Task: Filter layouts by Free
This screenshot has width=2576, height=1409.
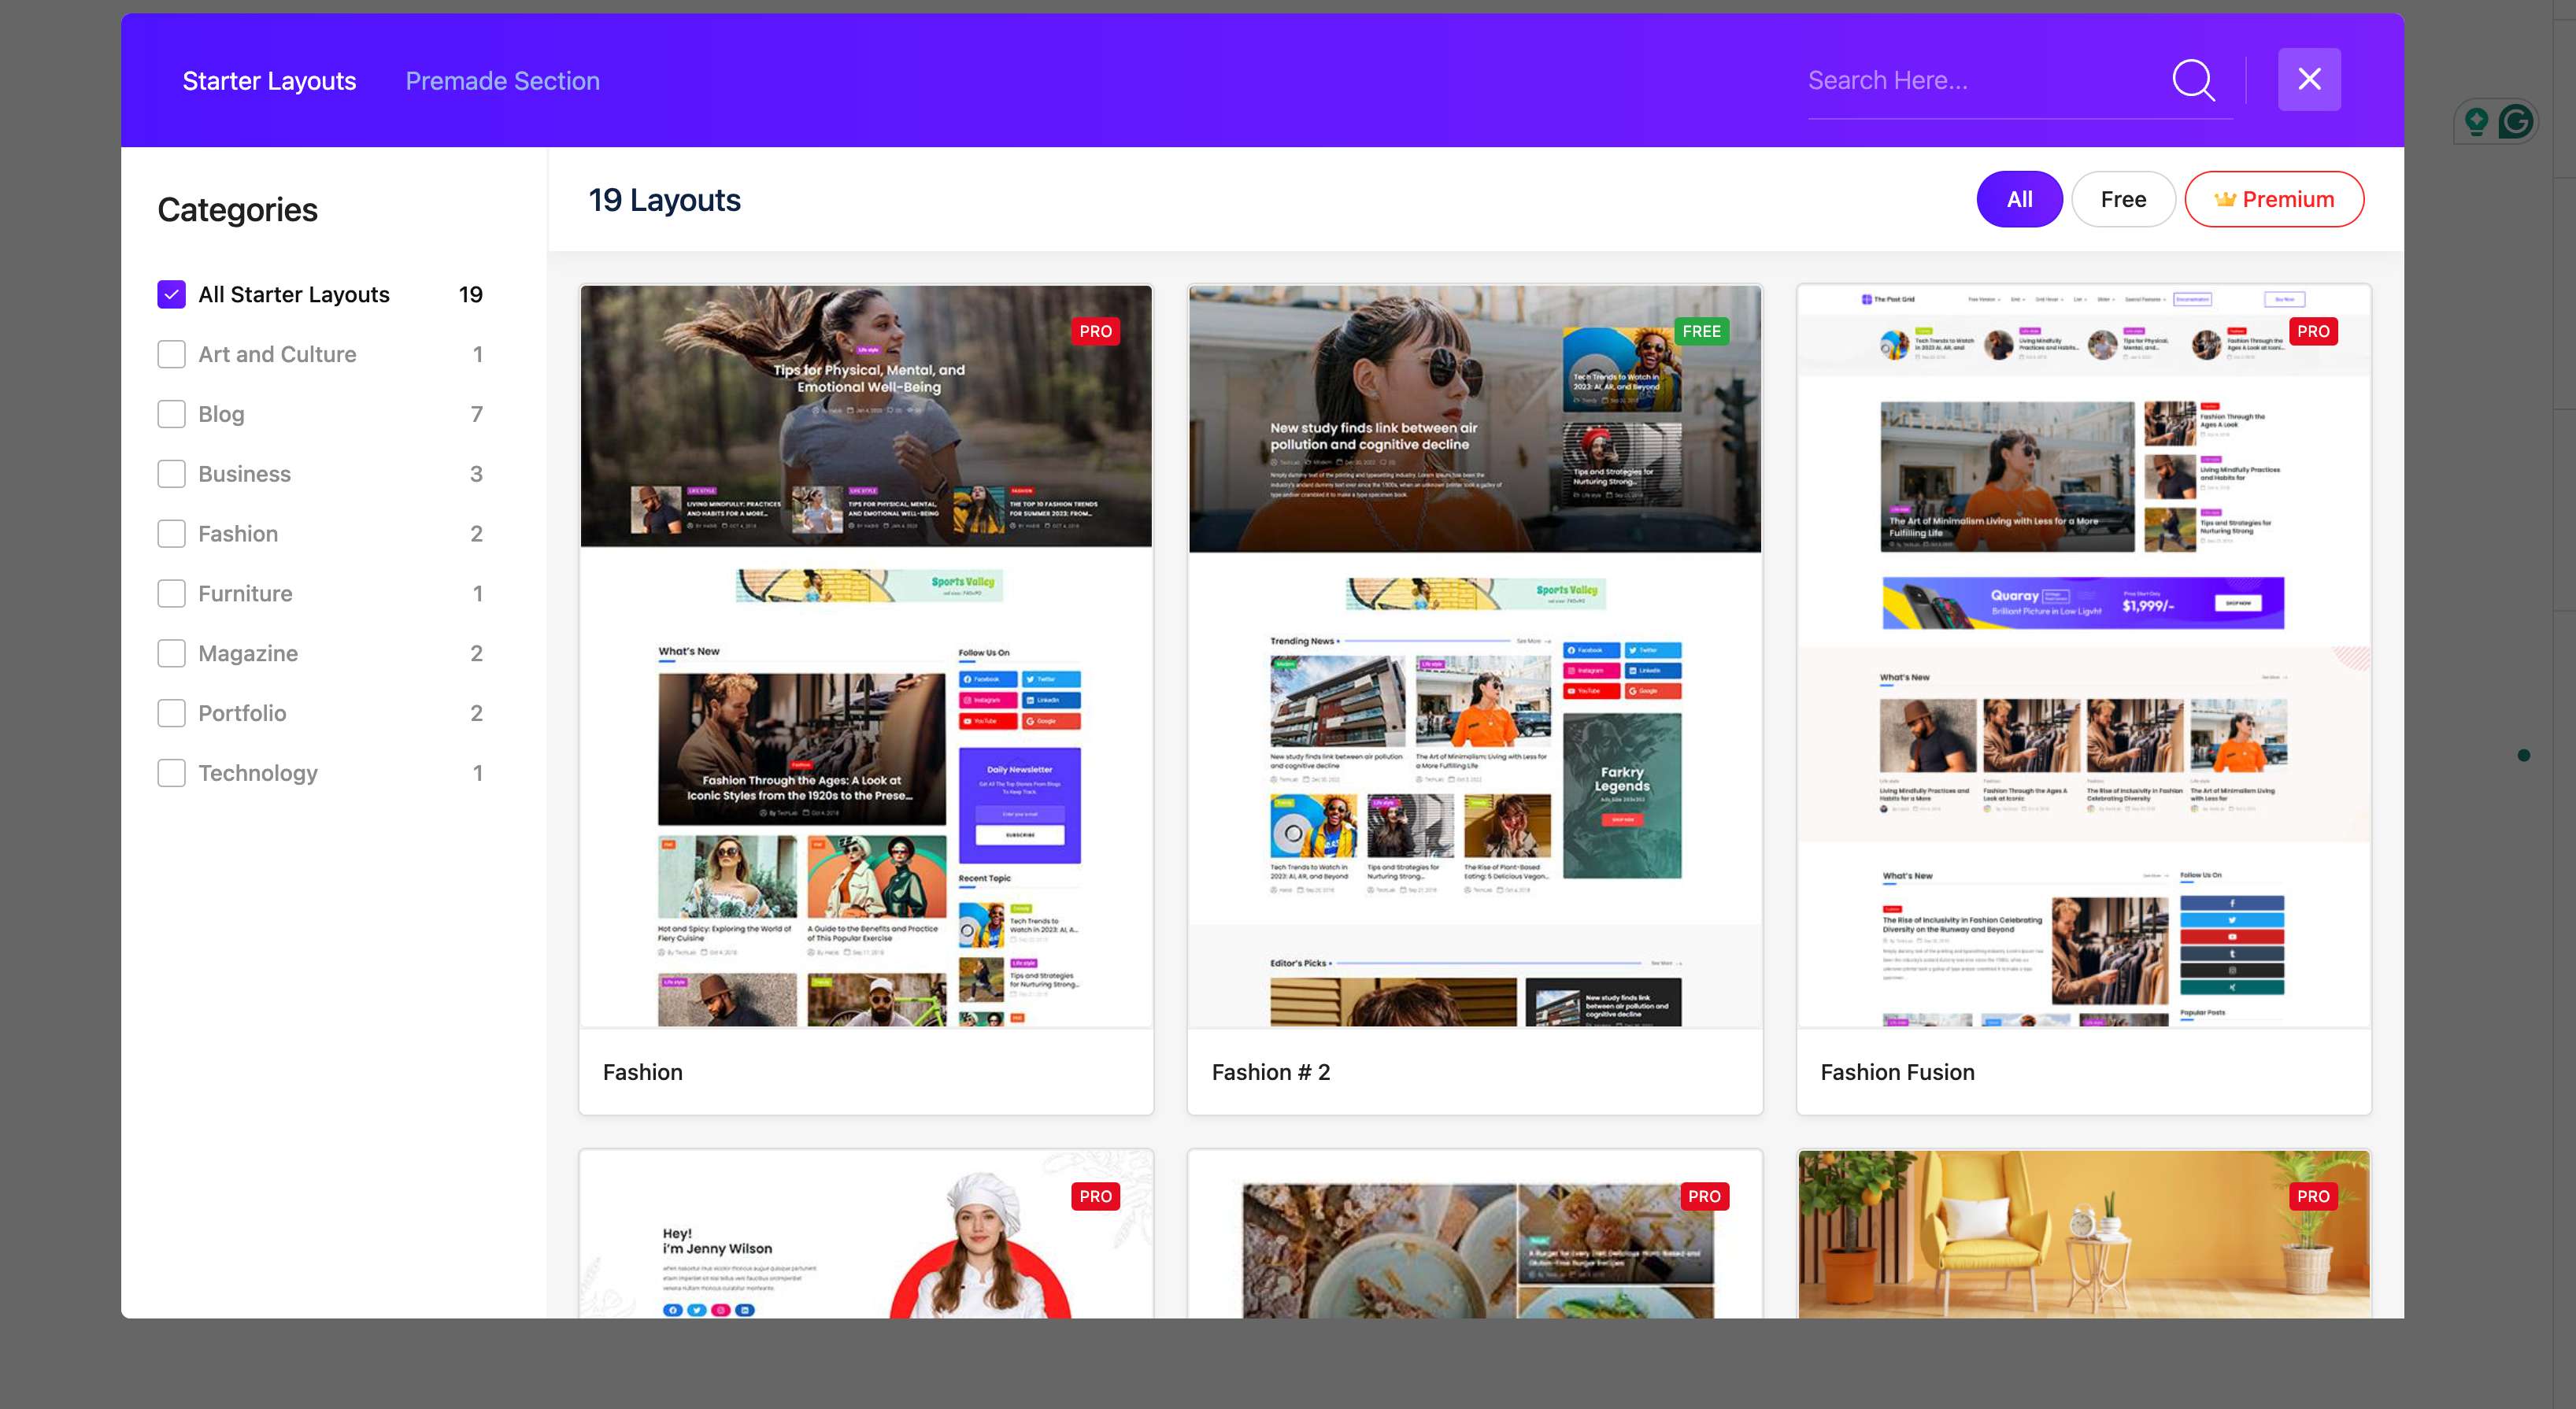Action: click(2123, 199)
